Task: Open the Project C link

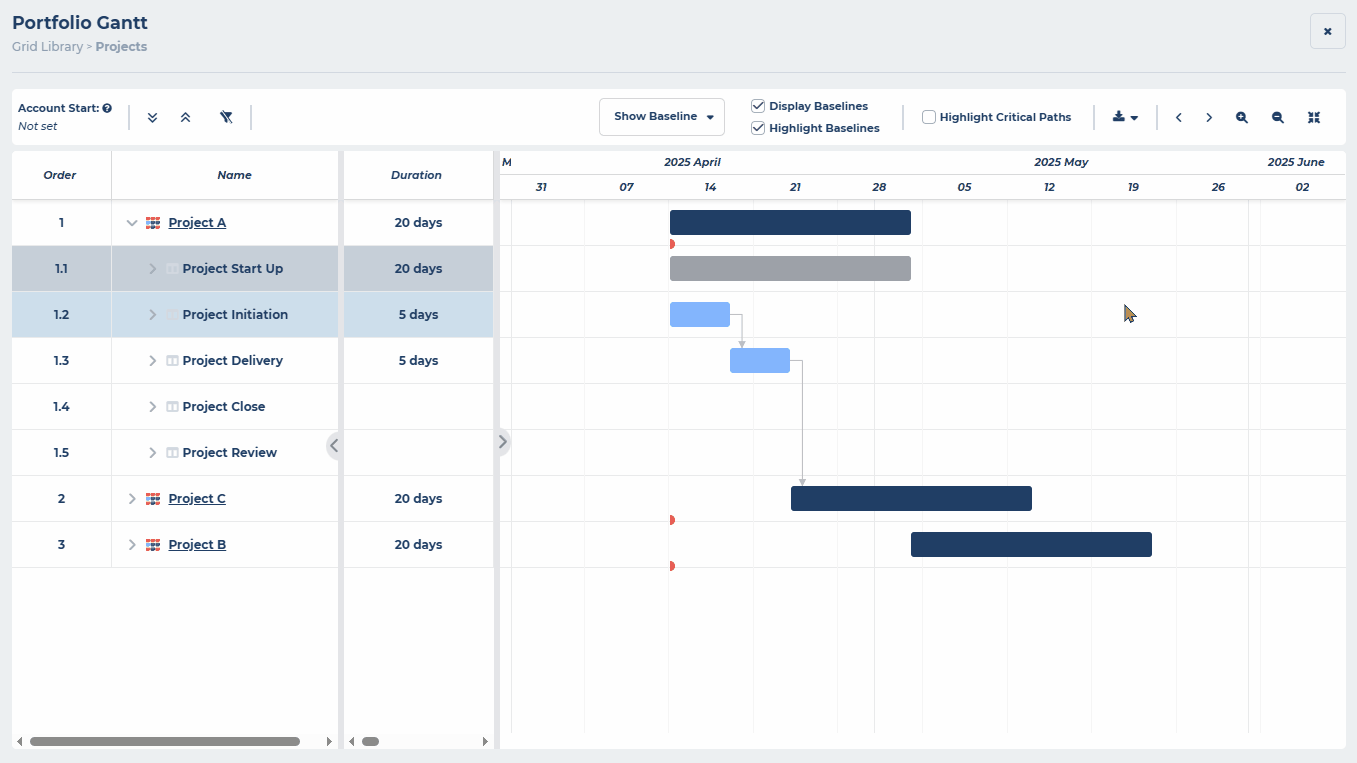Action: tap(196, 498)
